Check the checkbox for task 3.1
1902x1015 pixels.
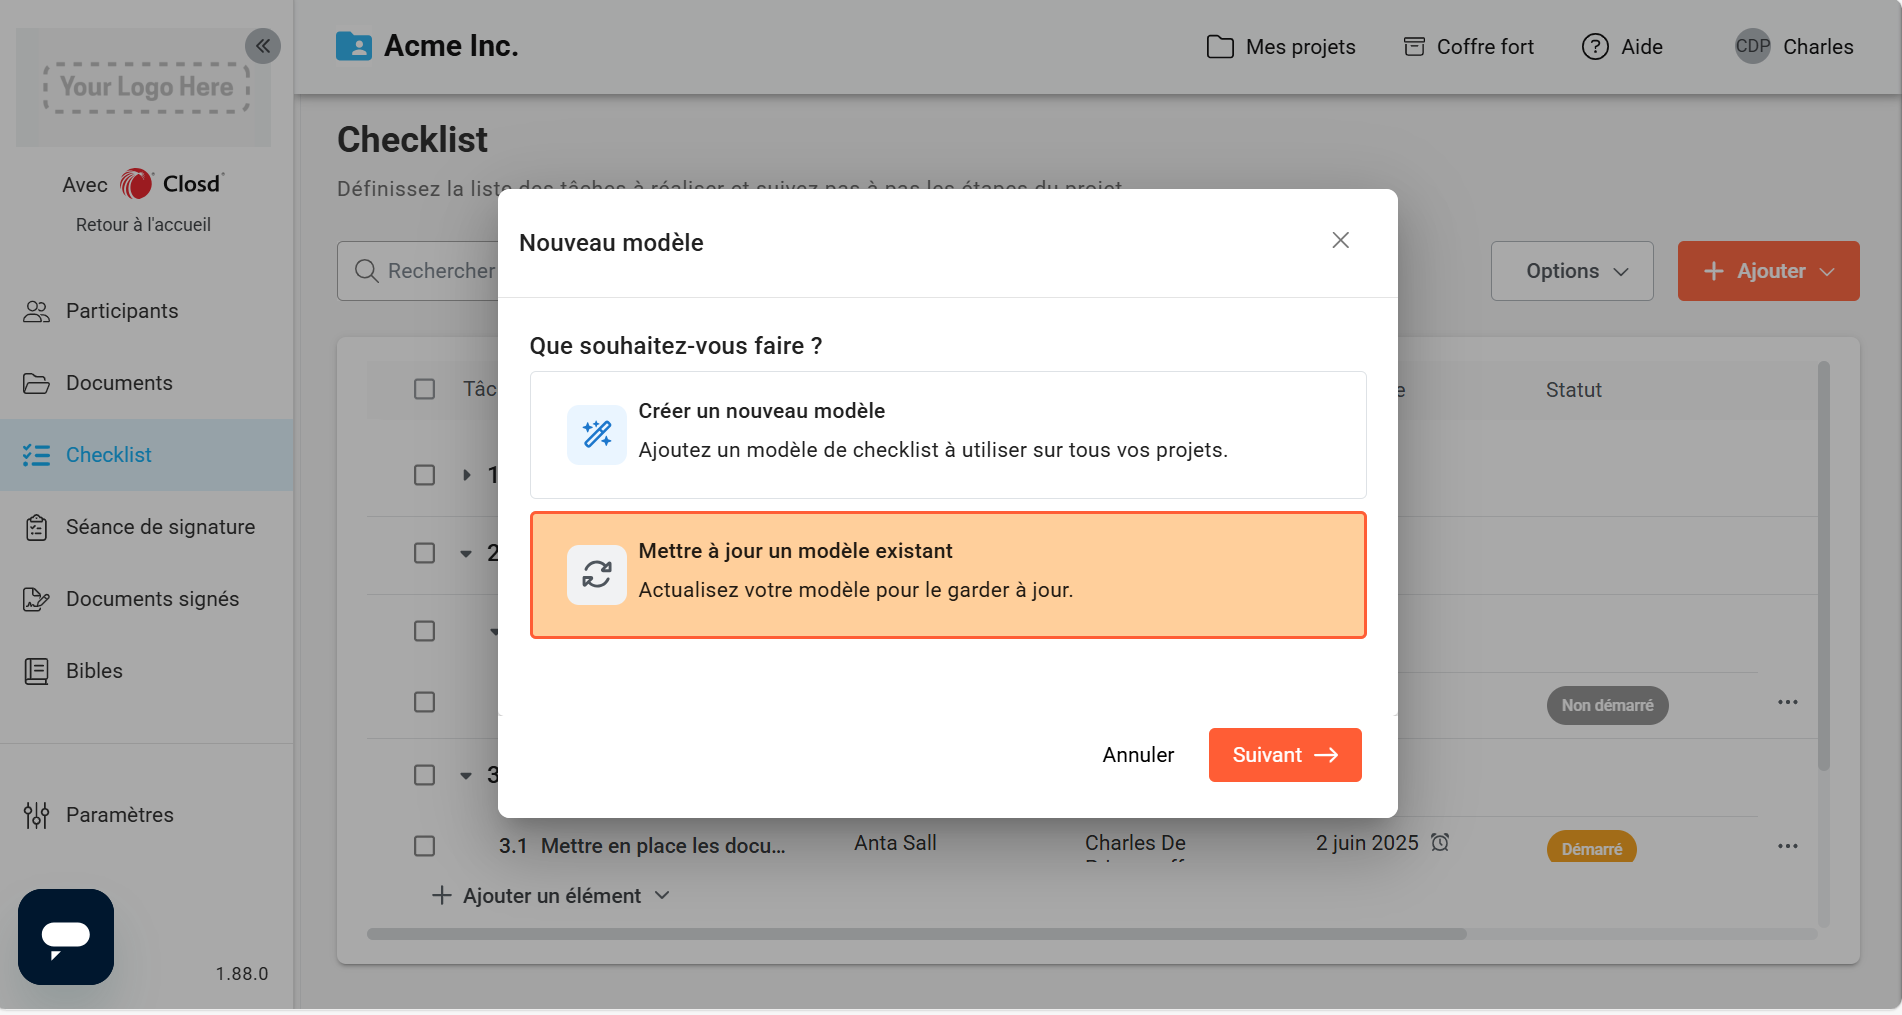425,846
